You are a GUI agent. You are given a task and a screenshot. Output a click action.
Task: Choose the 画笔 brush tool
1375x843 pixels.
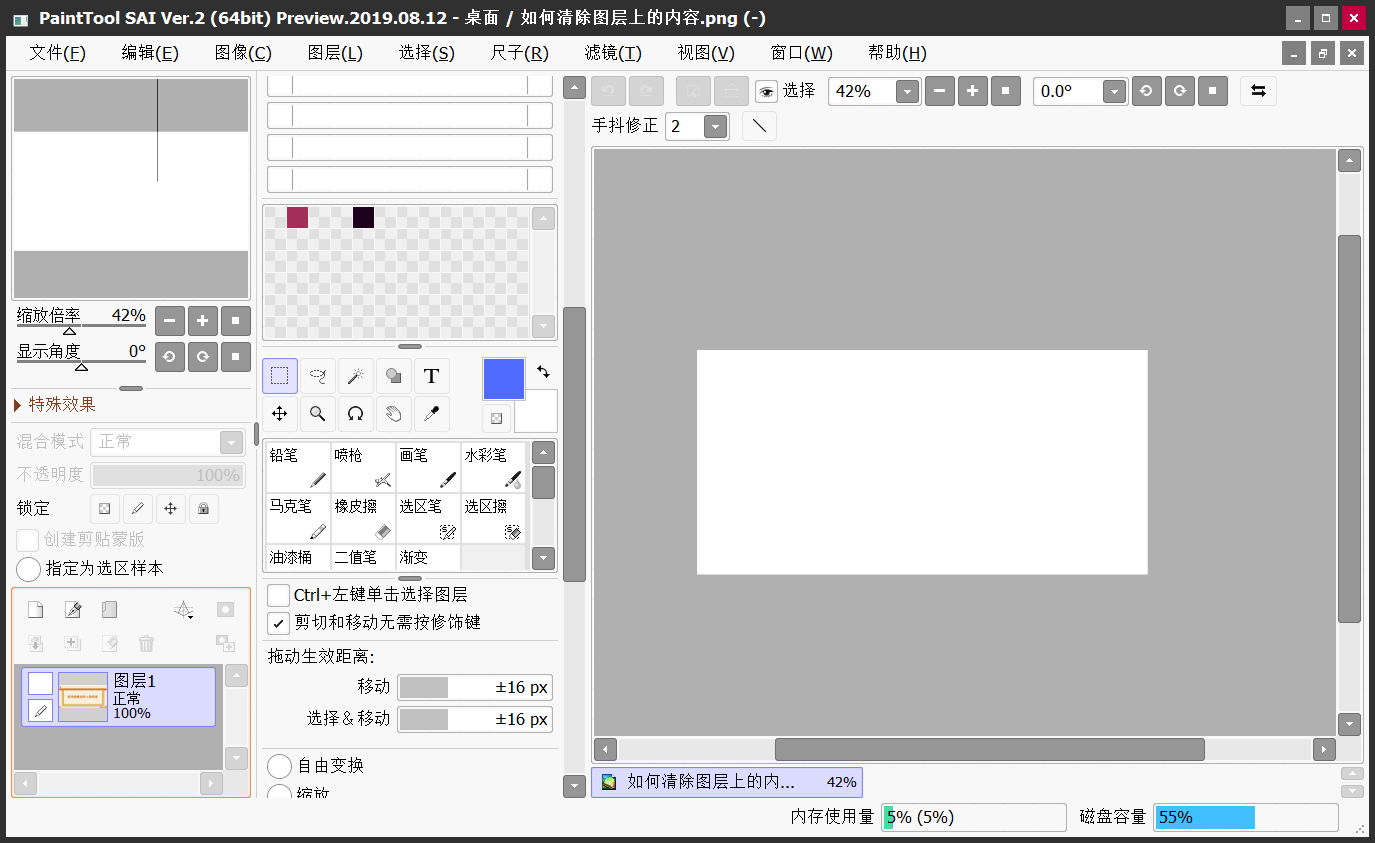(x=428, y=468)
